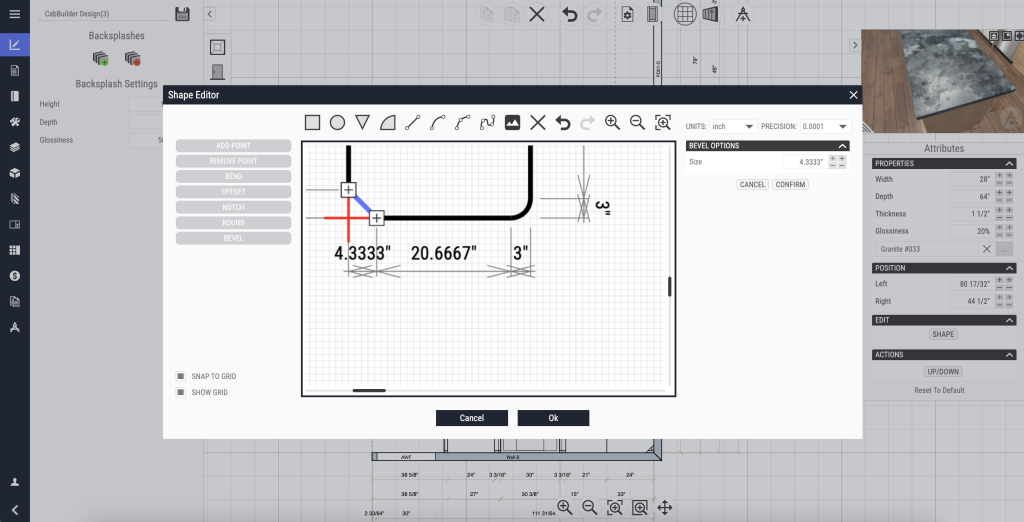1024x522 pixels.
Task: Click the 3D box icon in left sidebar
Action: 14,173
